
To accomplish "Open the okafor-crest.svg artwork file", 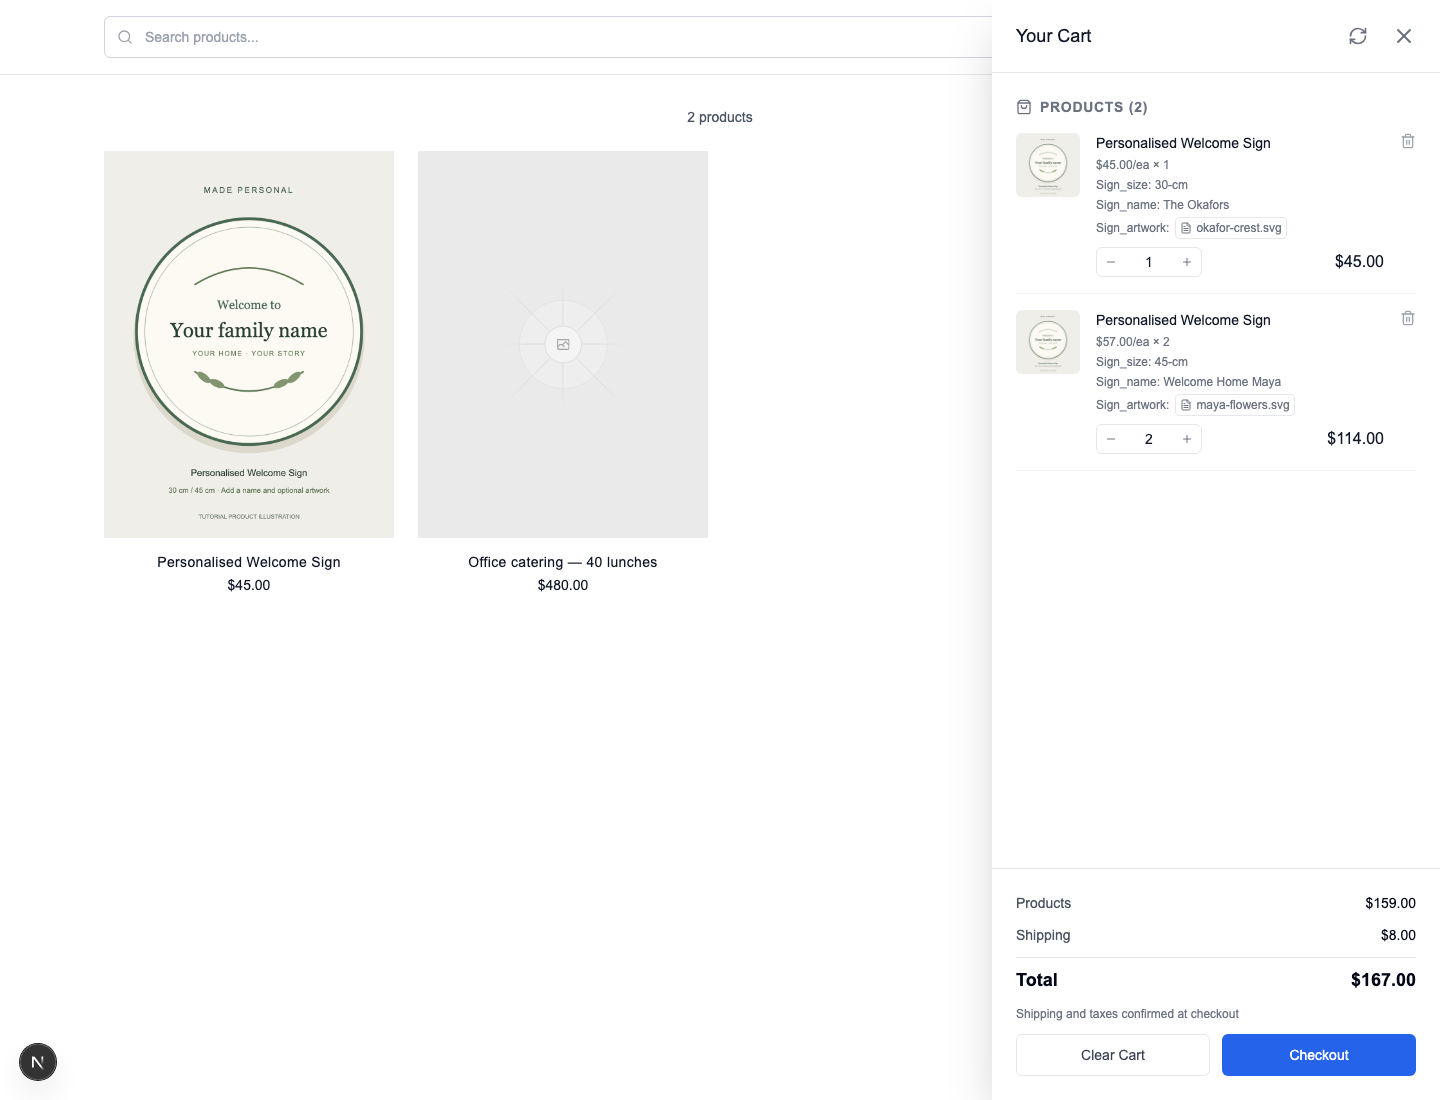I will [x=1231, y=228].
